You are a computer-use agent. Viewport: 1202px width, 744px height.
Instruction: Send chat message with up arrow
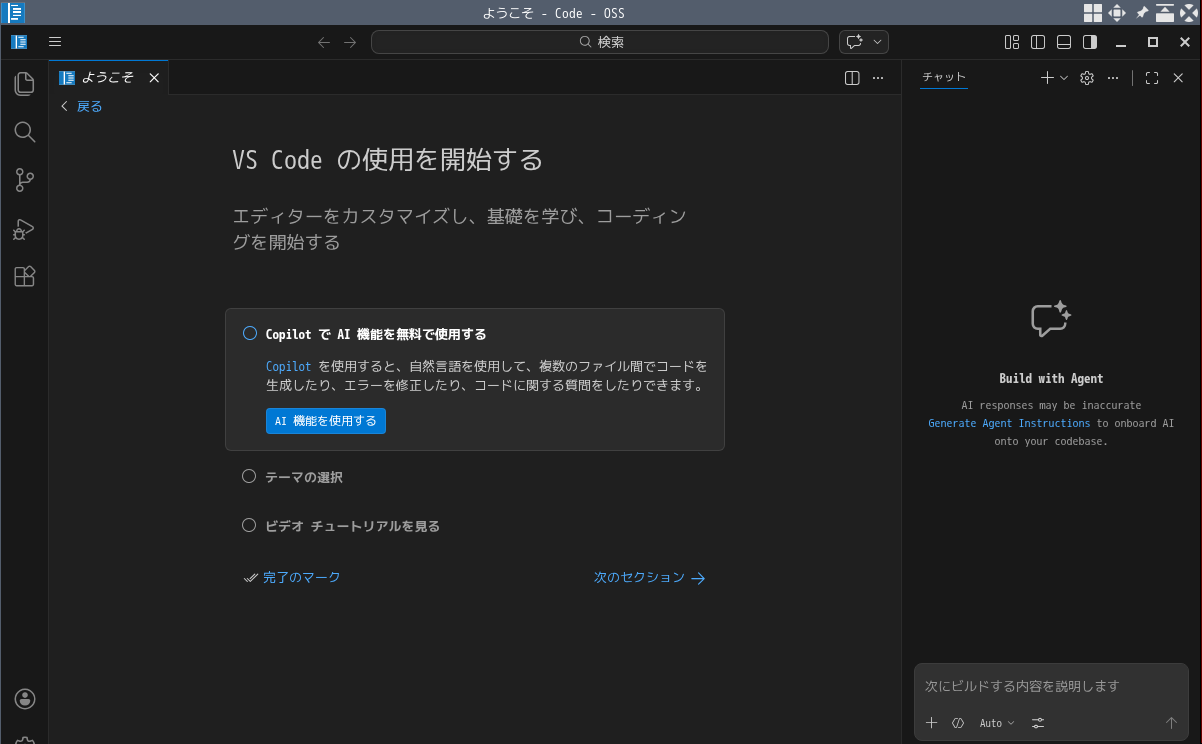1171,723
